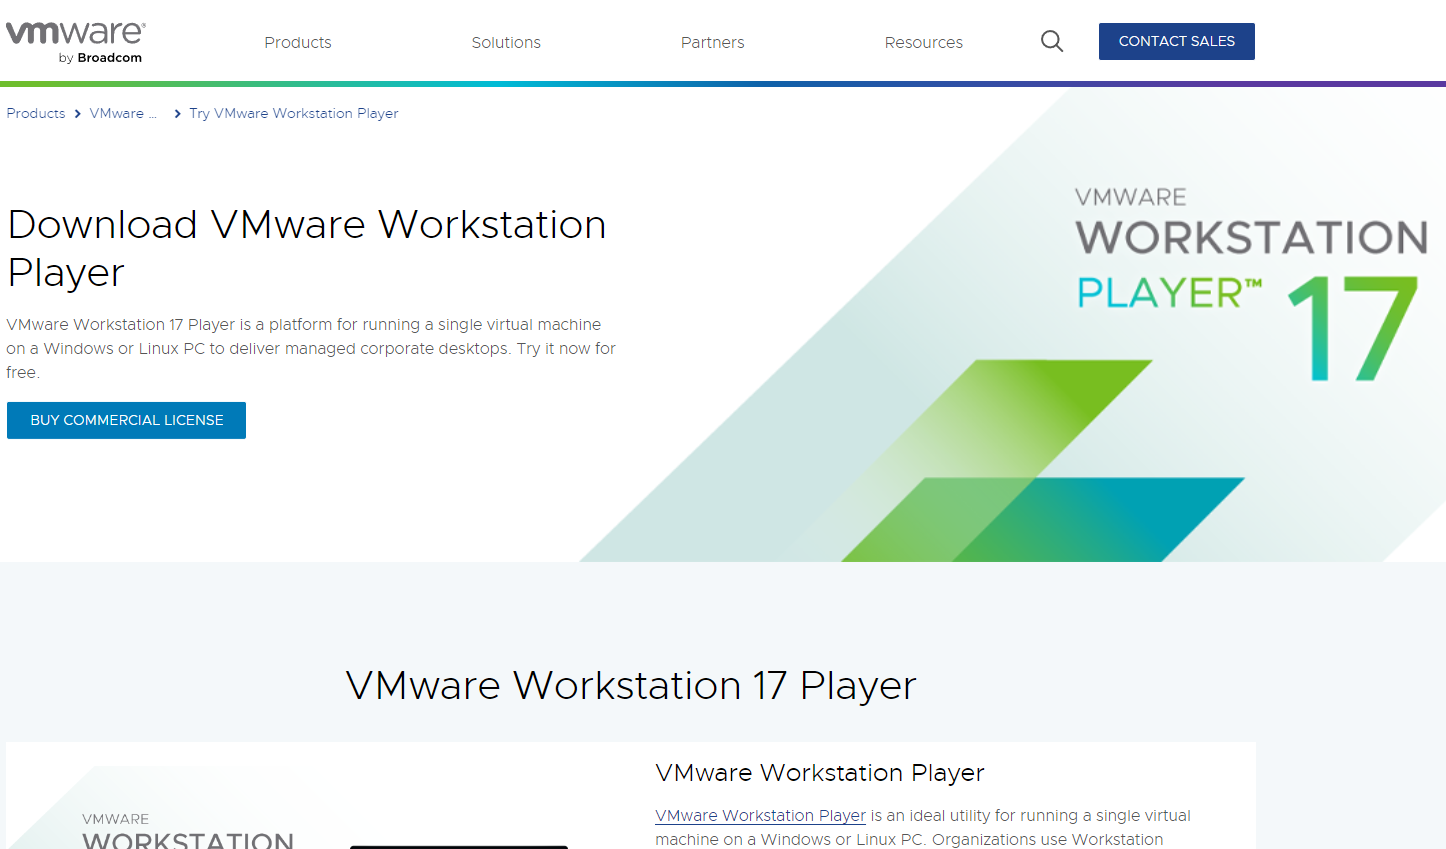Follow the underlined VMware Workstation Player link
The image size is (1446, 849).
[x=760, y=815]
